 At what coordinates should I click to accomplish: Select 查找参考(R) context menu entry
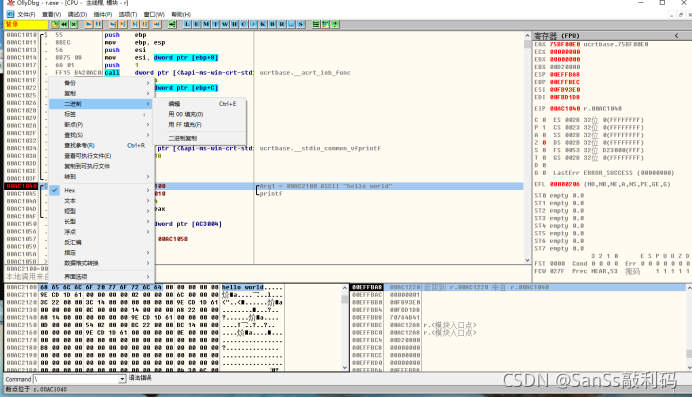coord(101,146)
